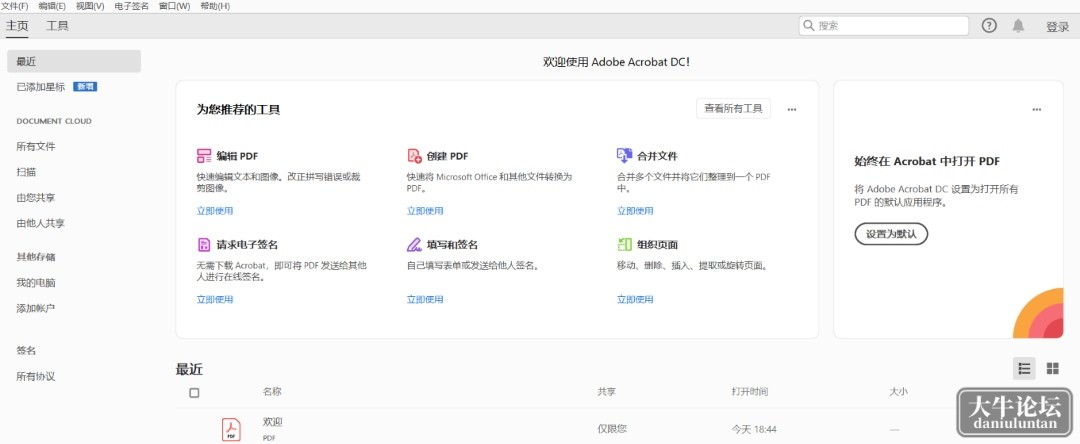Viewport: 1080px width, 444px height.
Task: Click the 共享 column header
Action: tap(606, 392)
